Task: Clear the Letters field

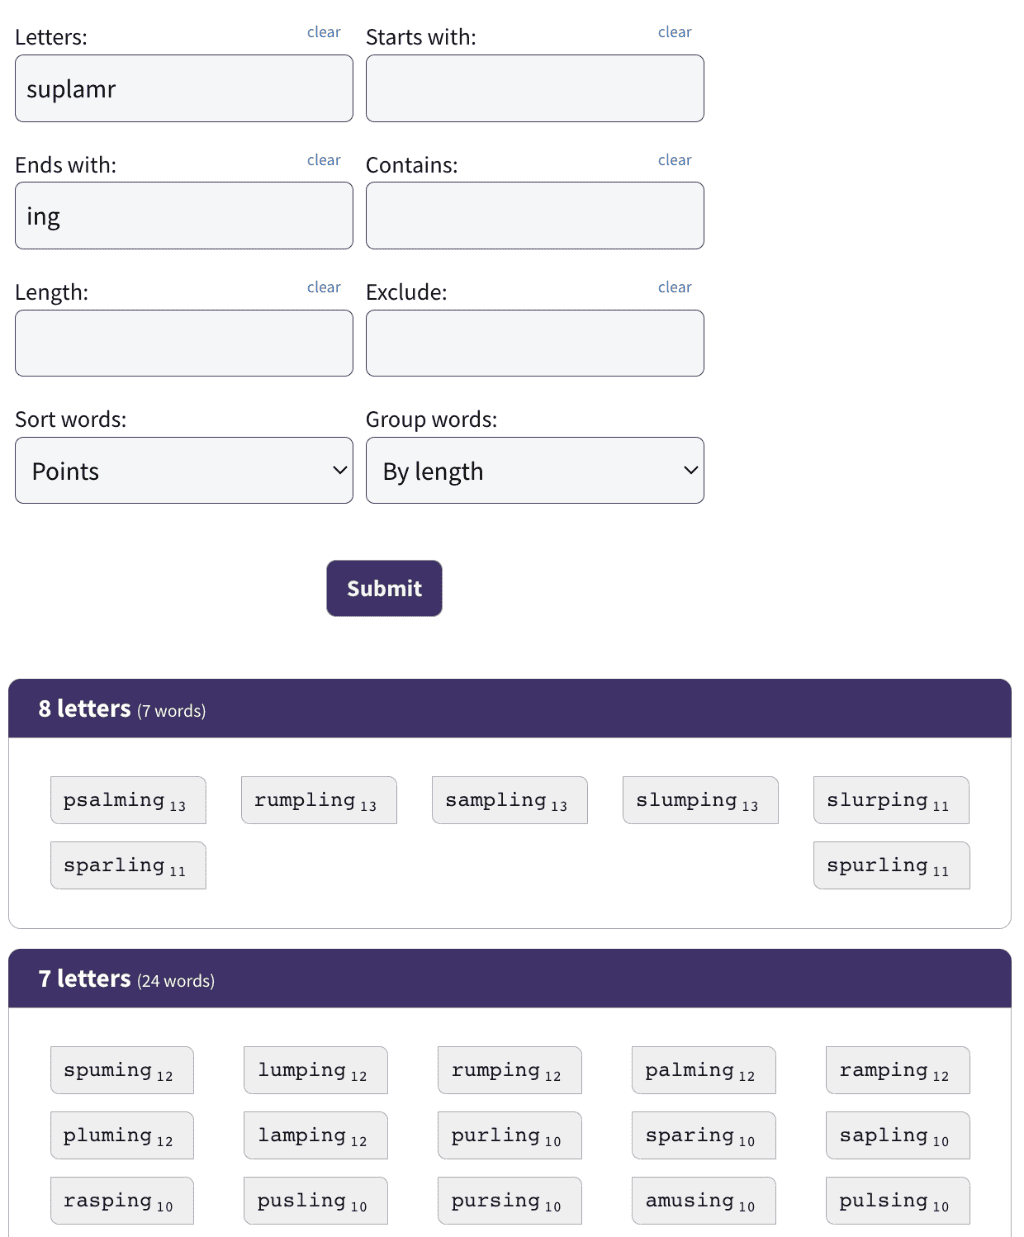Action: tap(323, 32)
